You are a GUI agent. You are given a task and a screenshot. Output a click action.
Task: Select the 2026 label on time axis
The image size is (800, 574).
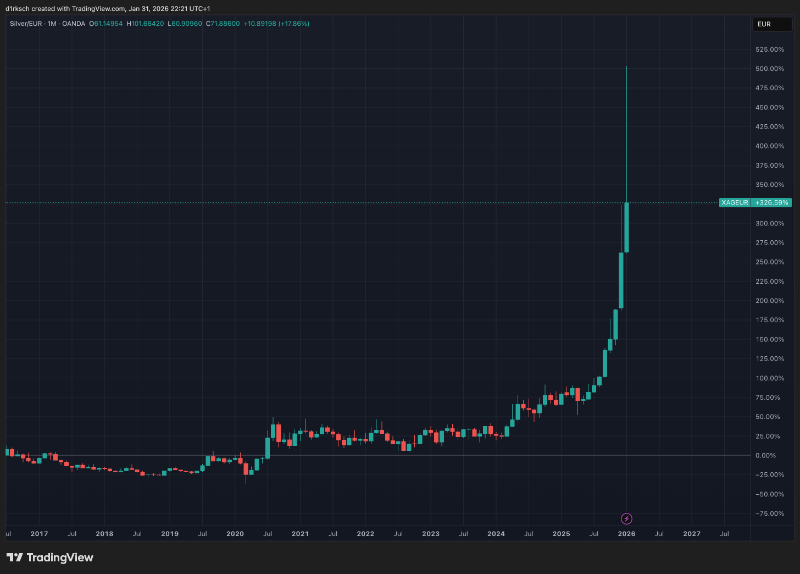pyautogui.click(x=626, y=534)
